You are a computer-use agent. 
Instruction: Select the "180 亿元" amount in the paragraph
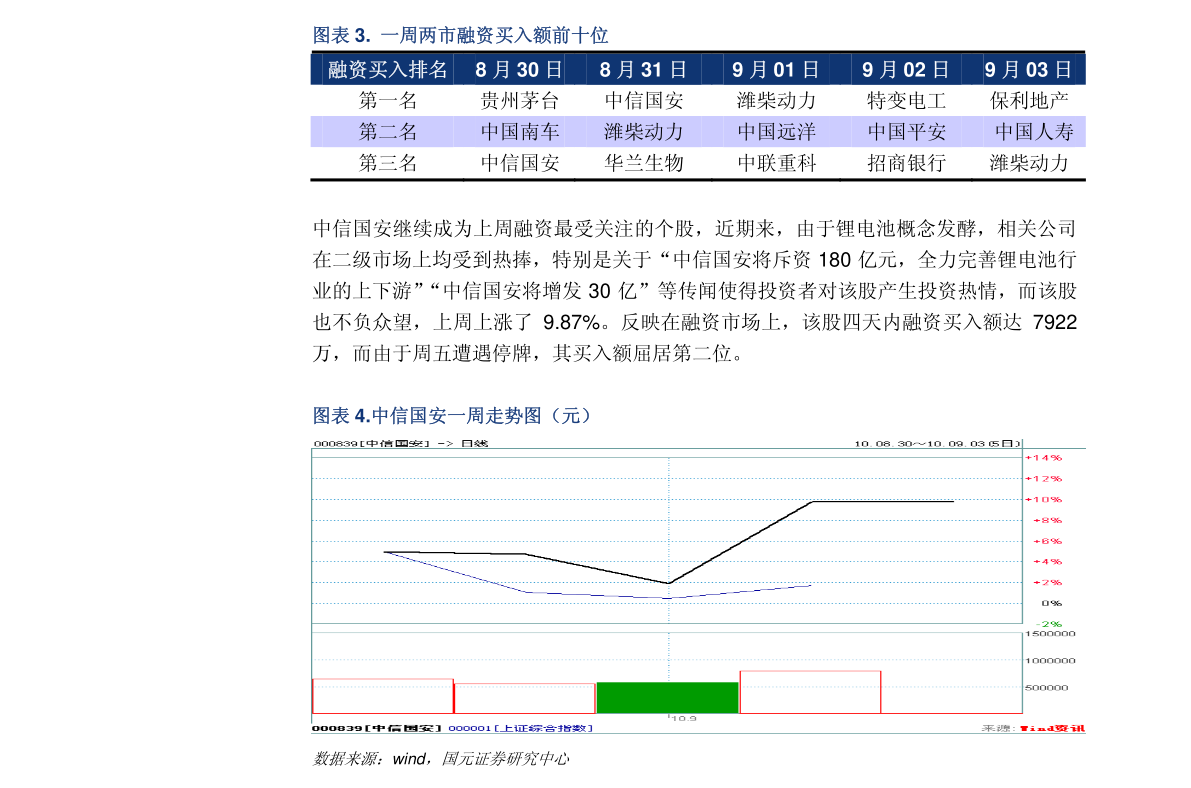coord(858,260)
